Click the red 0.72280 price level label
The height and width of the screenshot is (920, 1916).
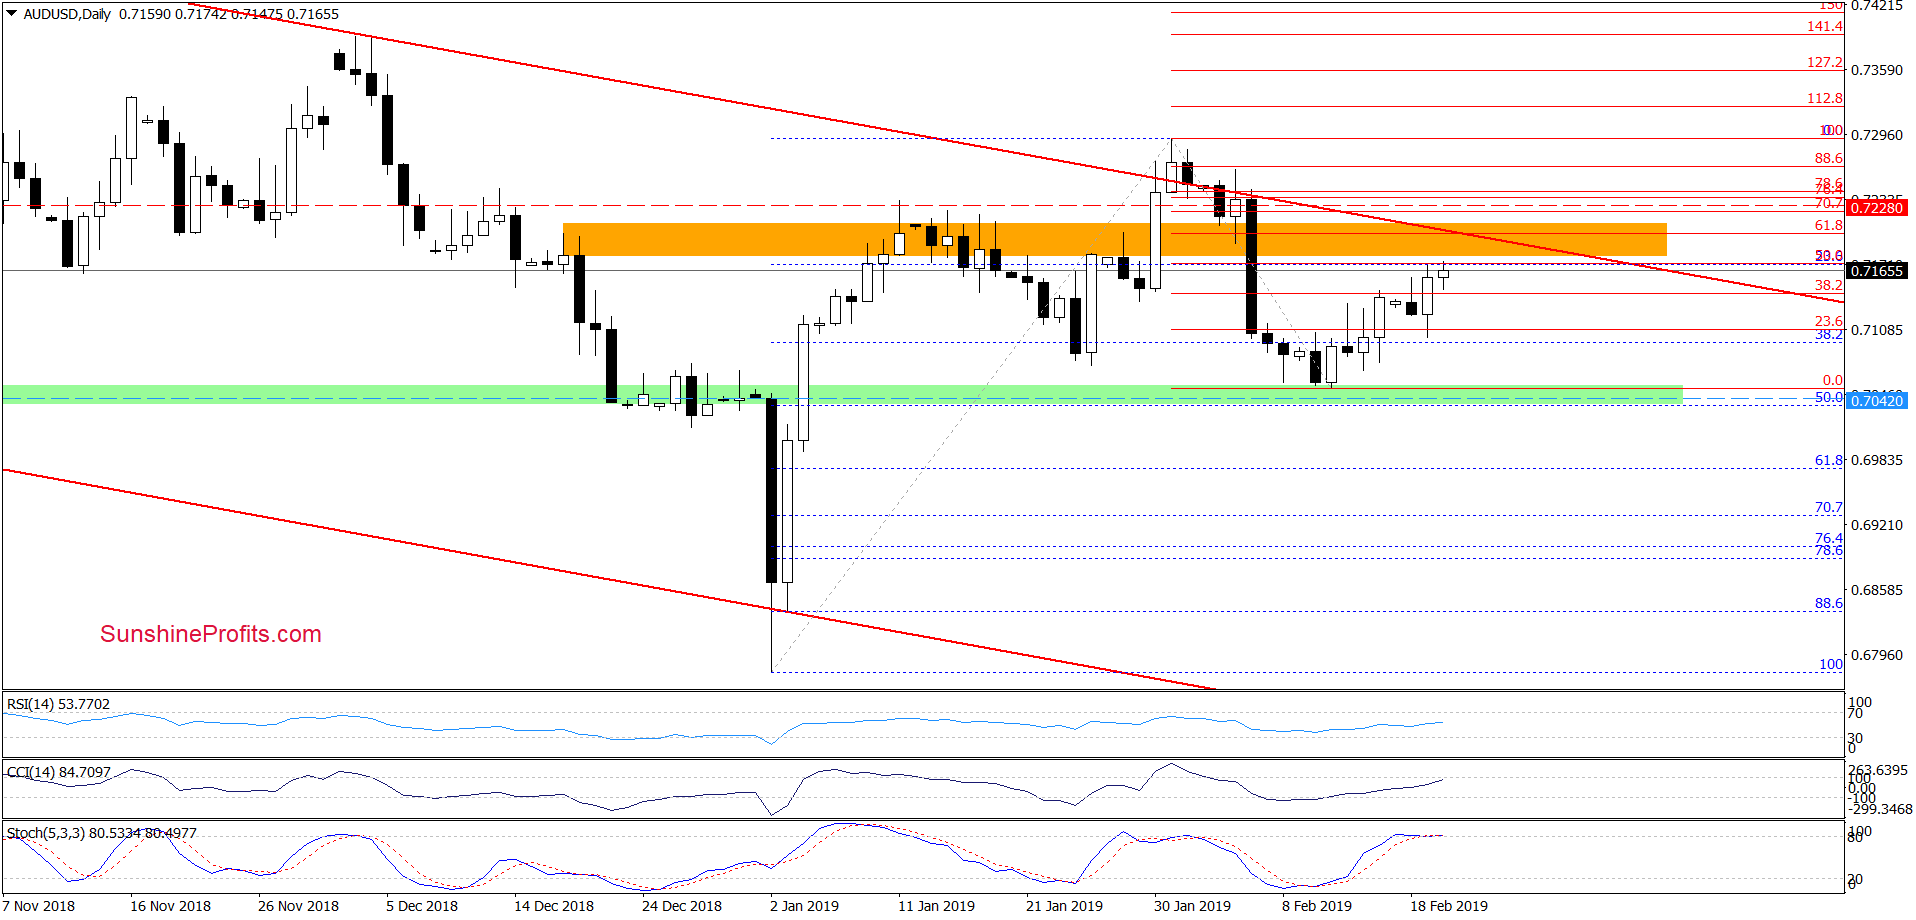tap(1876, 208)
